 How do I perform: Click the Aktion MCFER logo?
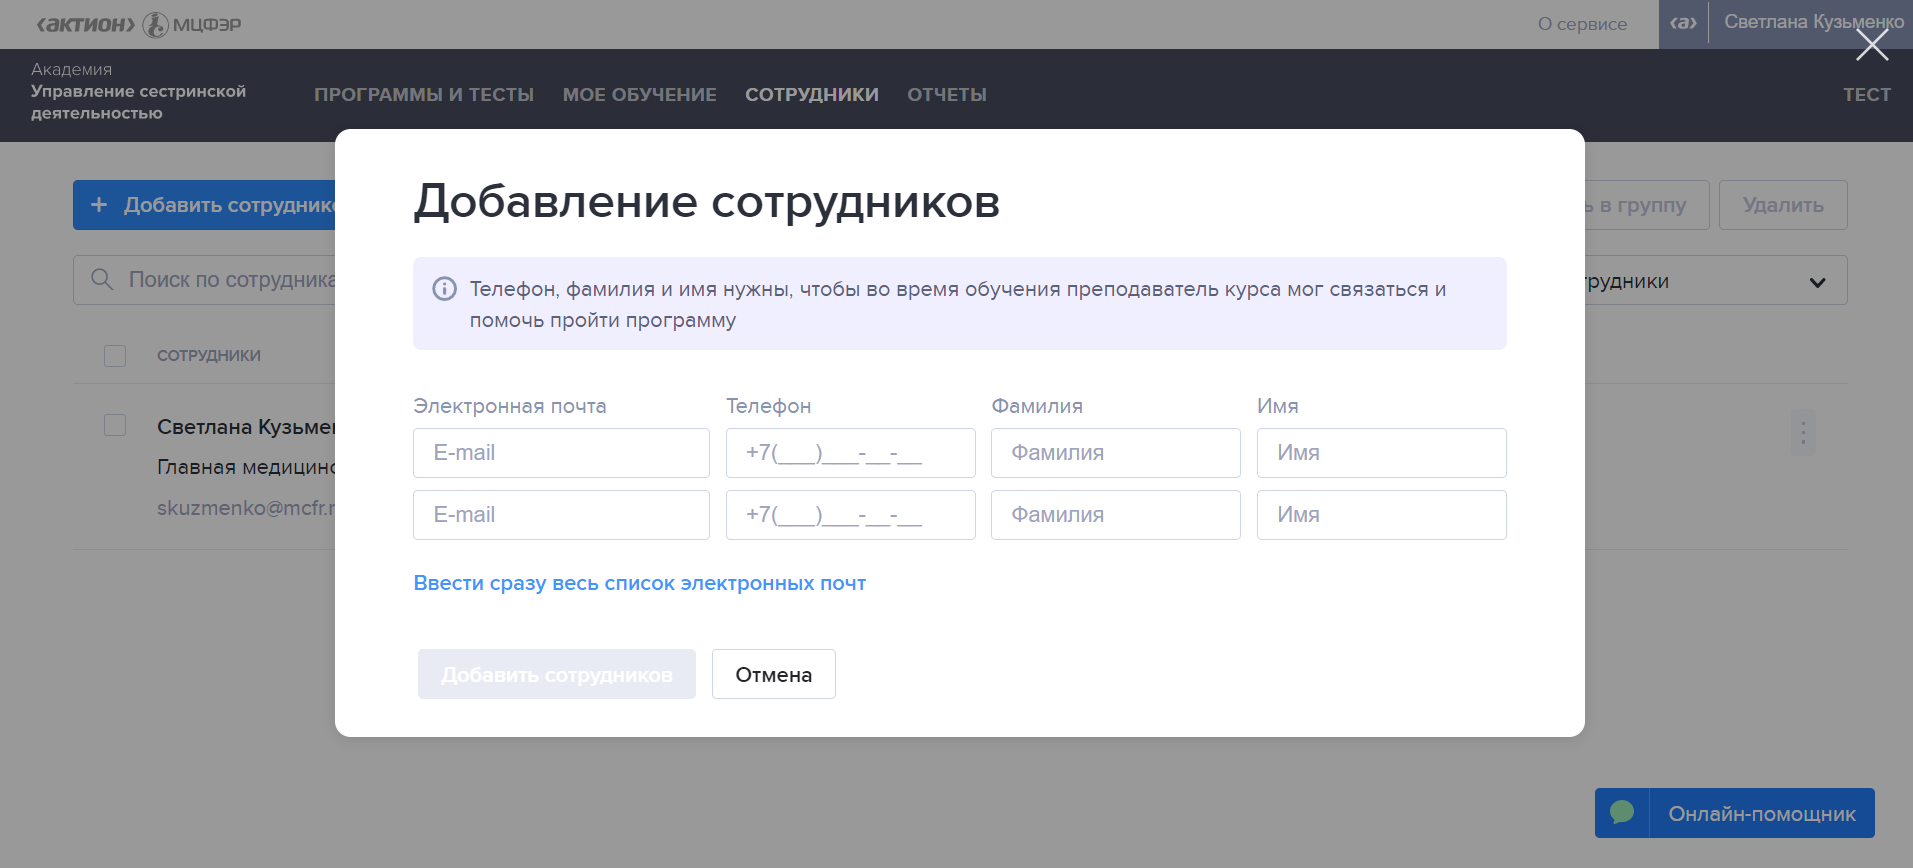[138, 24]
